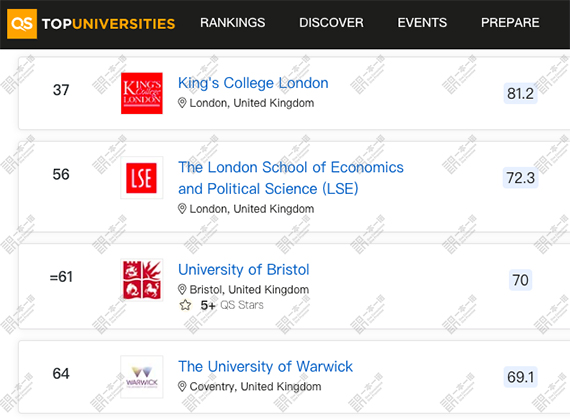Click the 5+ QS Stars rating
The height and width of the screenshot is (420, 570).
tap(232, 305)
